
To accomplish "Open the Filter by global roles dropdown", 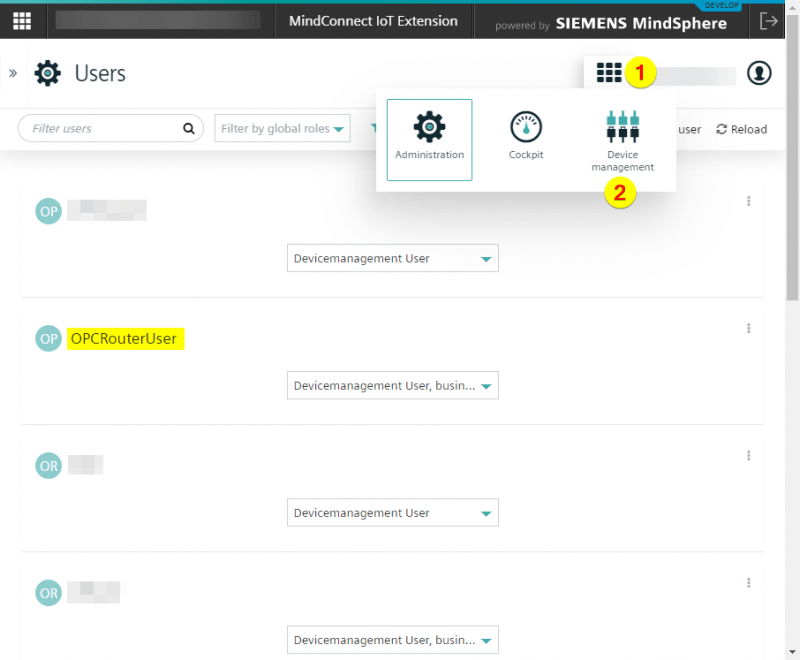I will tap(282, 128).
